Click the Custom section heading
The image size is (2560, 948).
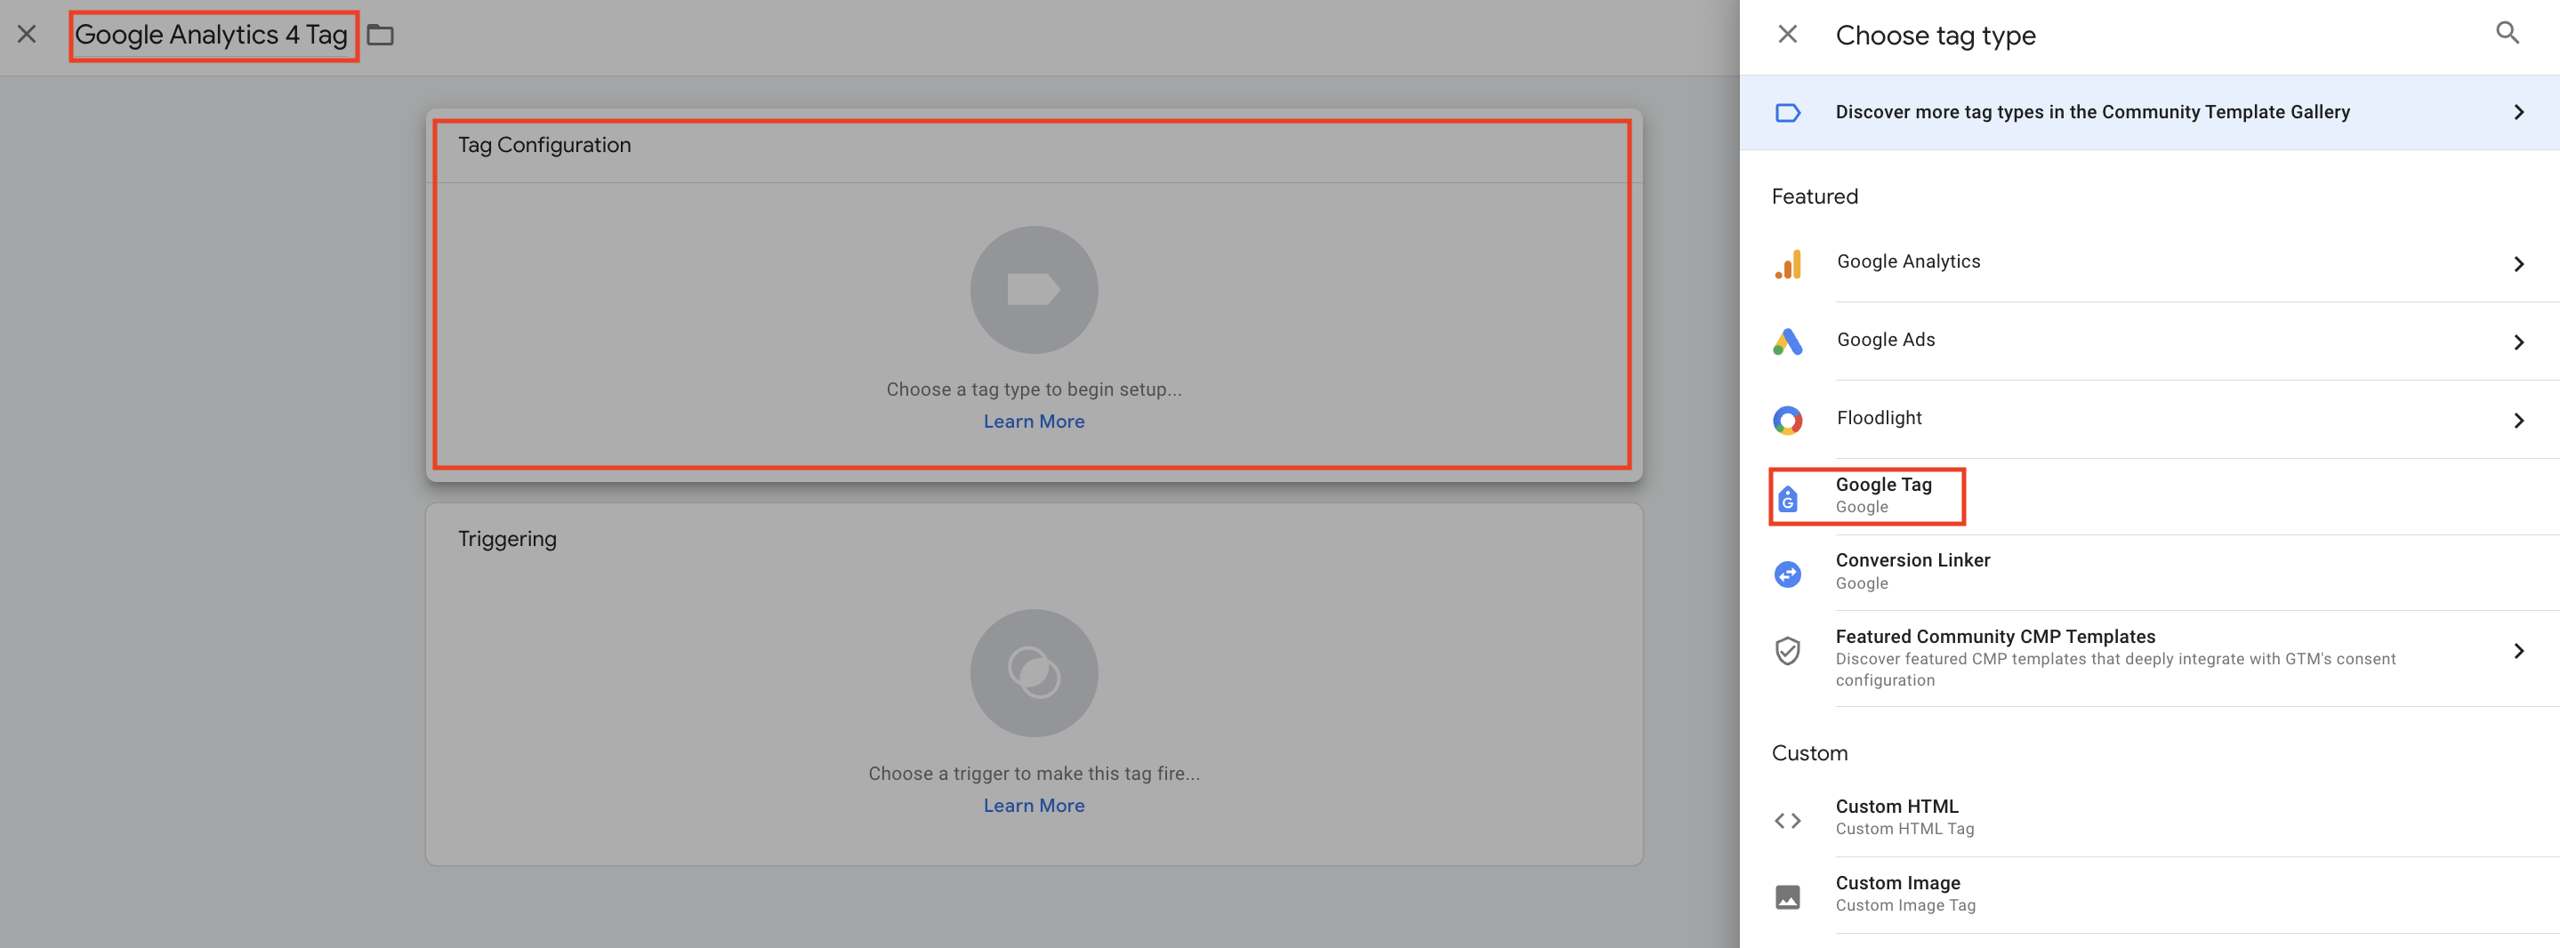pyautogui.click(x=1810, y=754)
